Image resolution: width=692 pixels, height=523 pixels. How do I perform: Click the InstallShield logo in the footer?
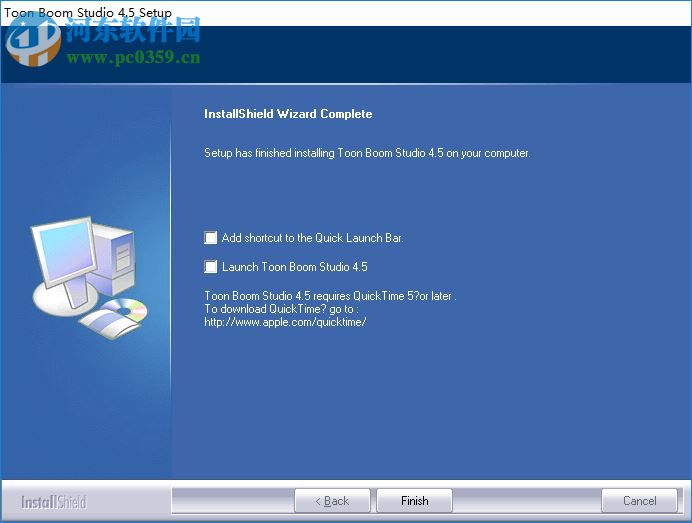pyautogui.click(x=54, y=502)
